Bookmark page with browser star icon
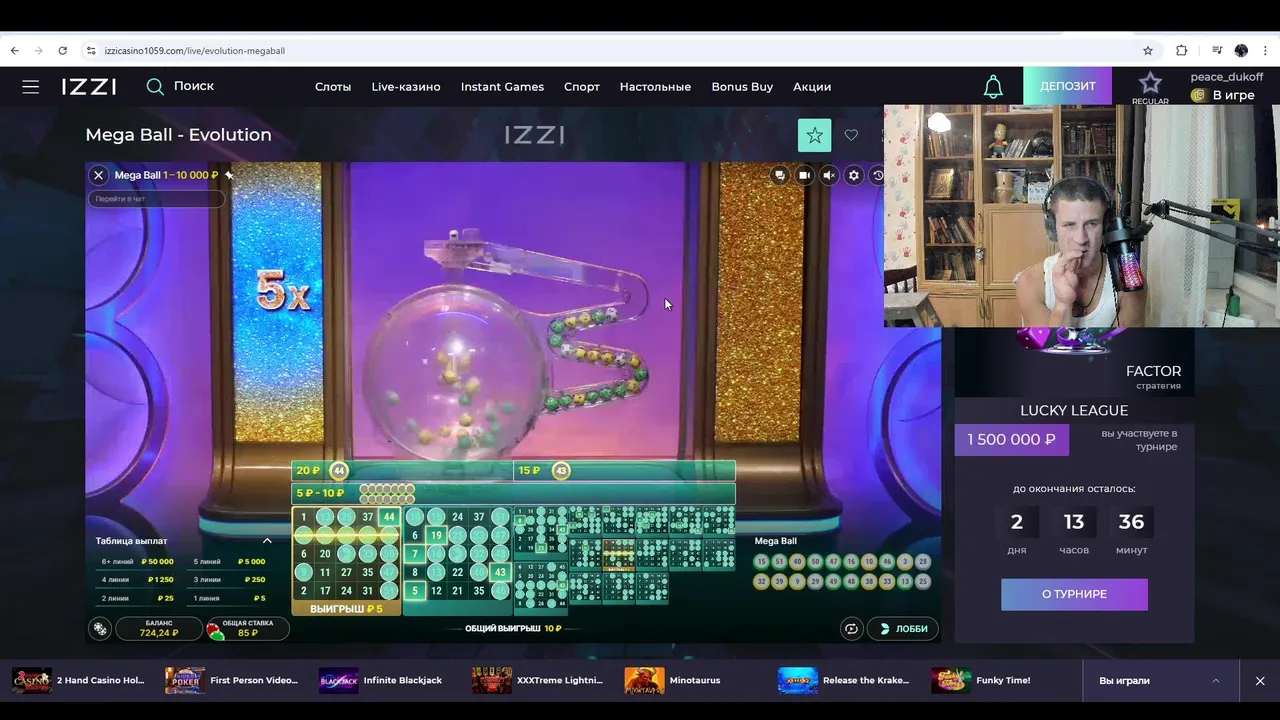Viewport: 1280px width, 720px height. pyautogui.click(x=1148, y=50)
